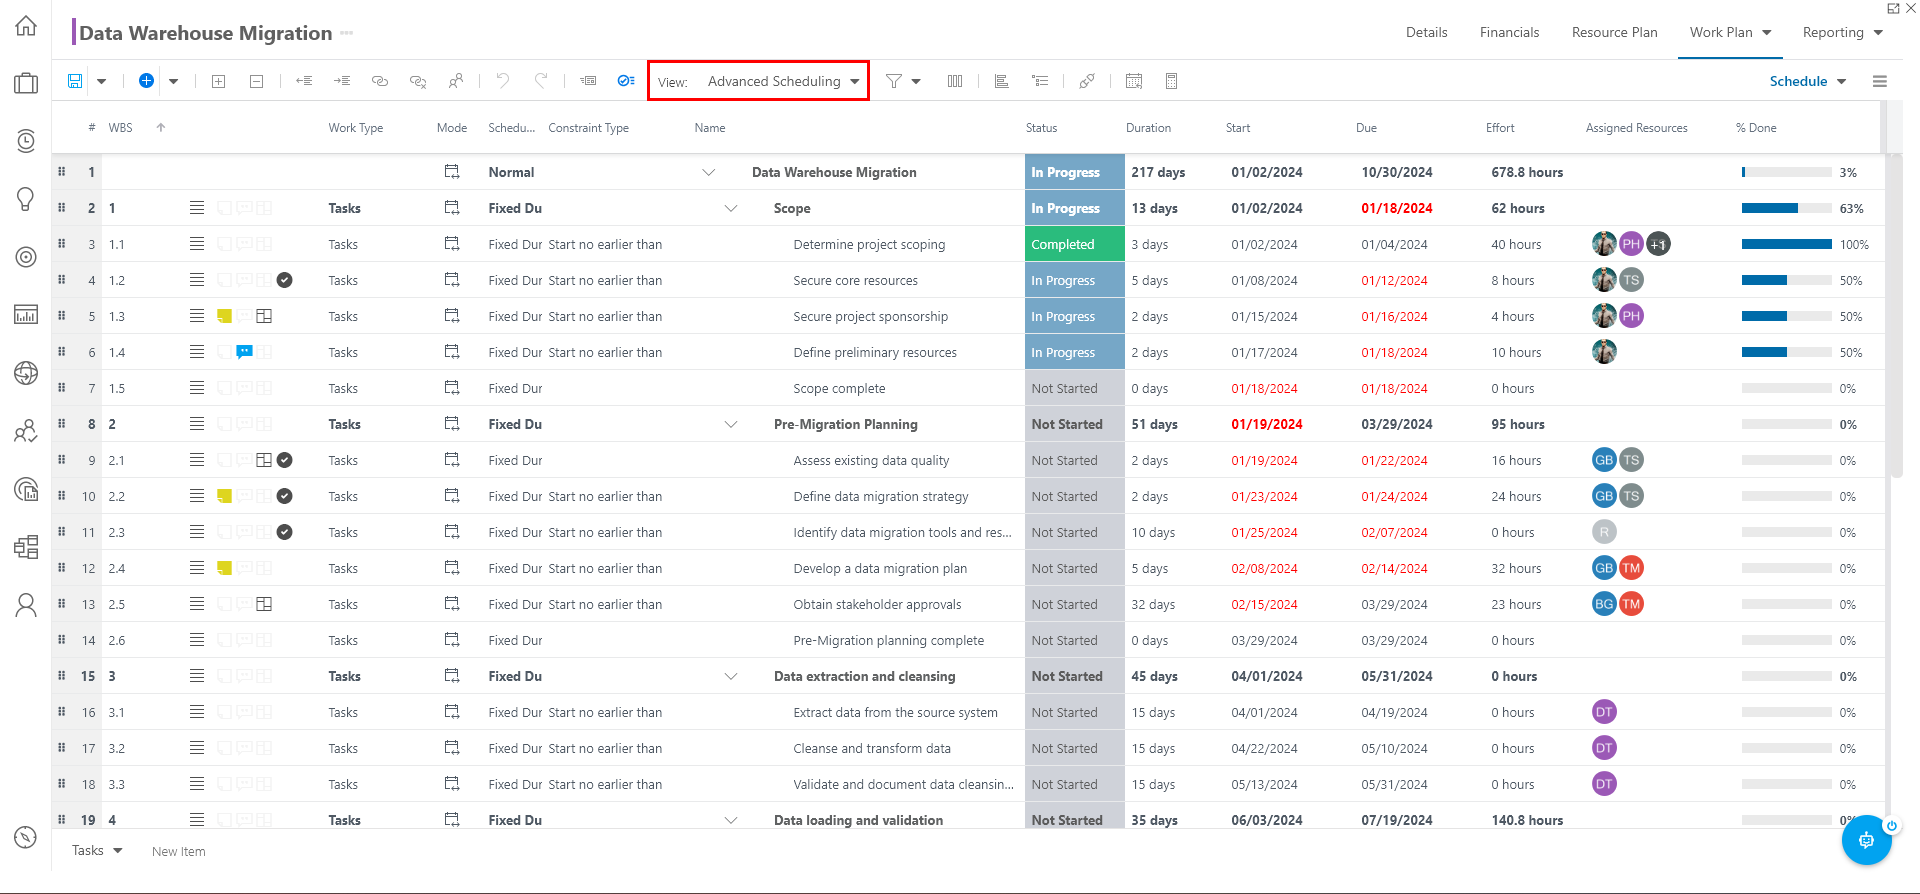Image resolution: width=1920 pixels, height=894 pixels.
Task: Switch to the Resource Plan tab
Action: coord(1614,32)
